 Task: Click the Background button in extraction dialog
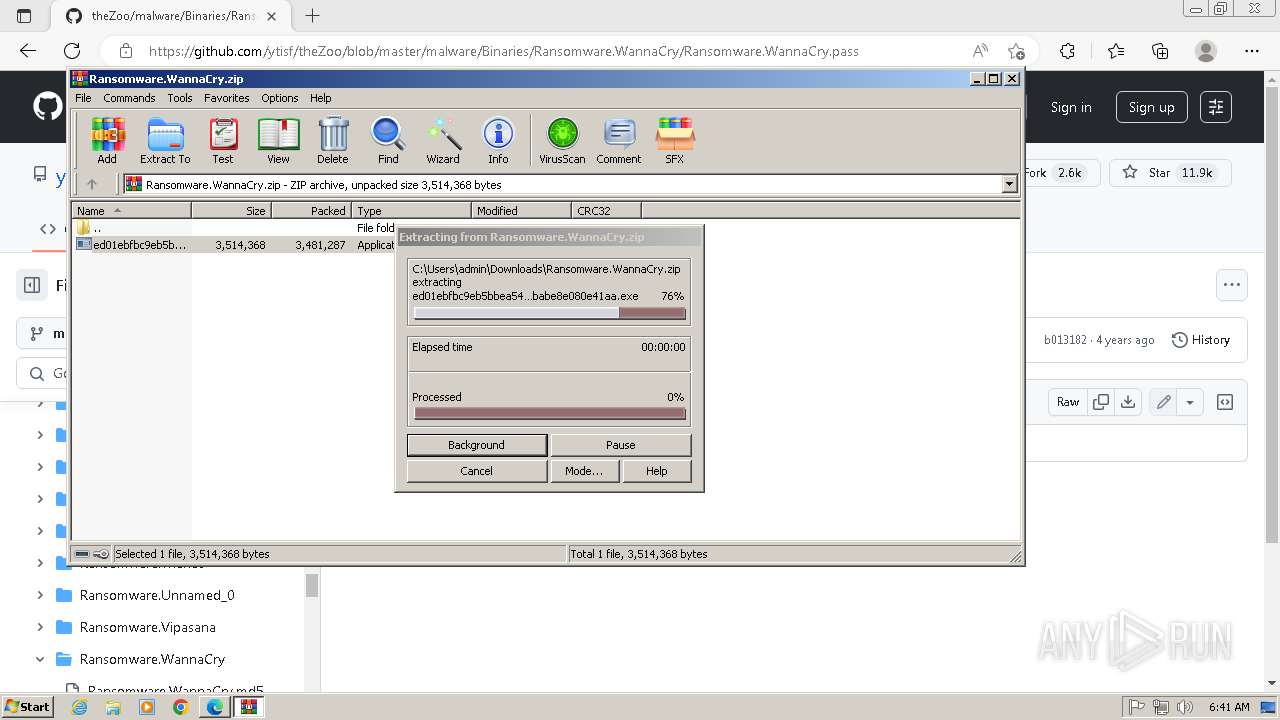coord(477,445)
